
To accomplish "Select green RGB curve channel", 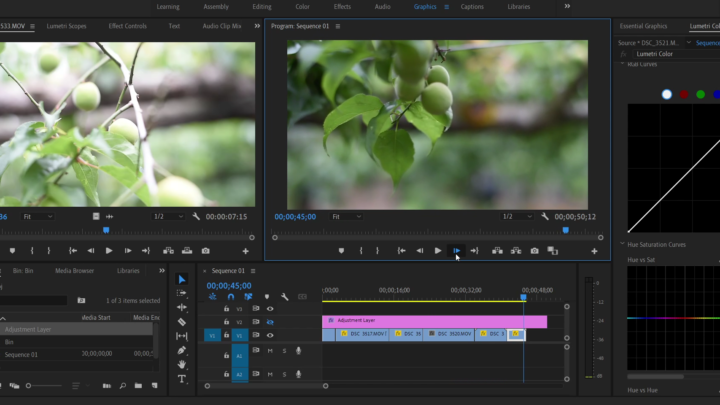I will (x=701, y=94).
